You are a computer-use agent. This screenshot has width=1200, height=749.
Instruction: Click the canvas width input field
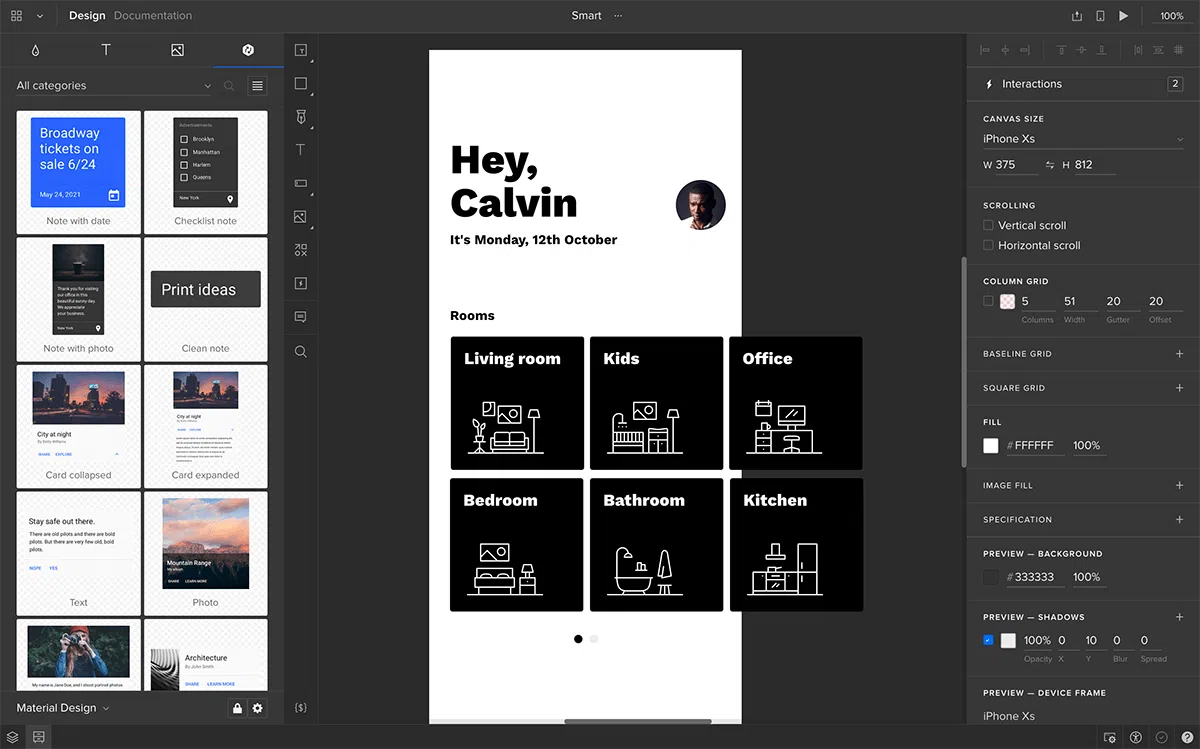[1016, 165]
